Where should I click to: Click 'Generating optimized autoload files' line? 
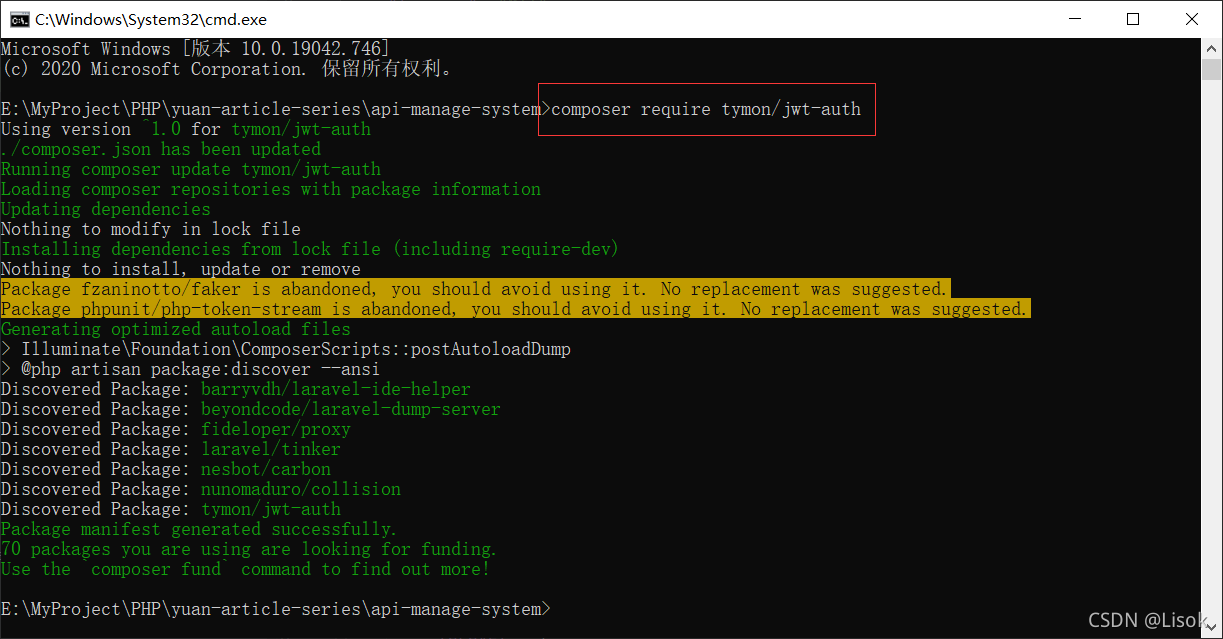[176, 329]
